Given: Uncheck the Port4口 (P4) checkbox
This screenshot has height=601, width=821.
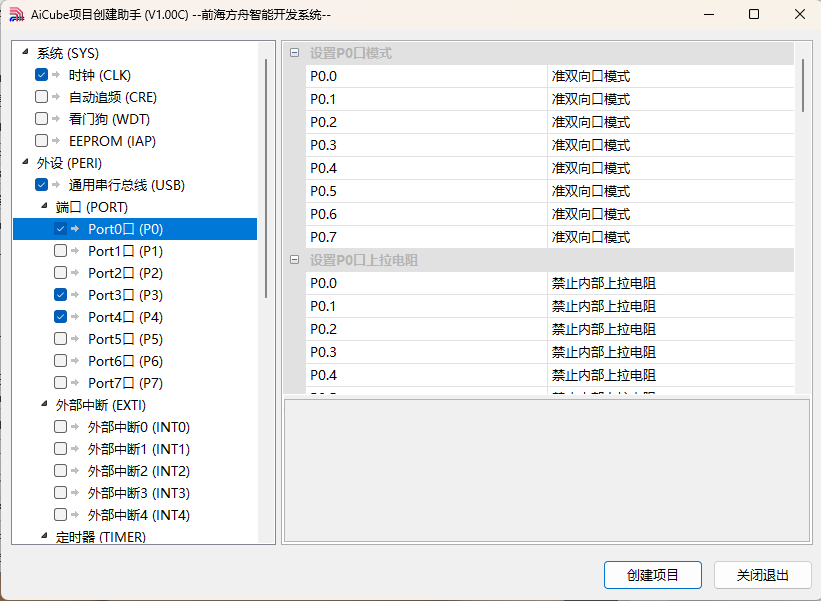Looking at the screenshot, I should pyautogui.click(x=60, y=317).
